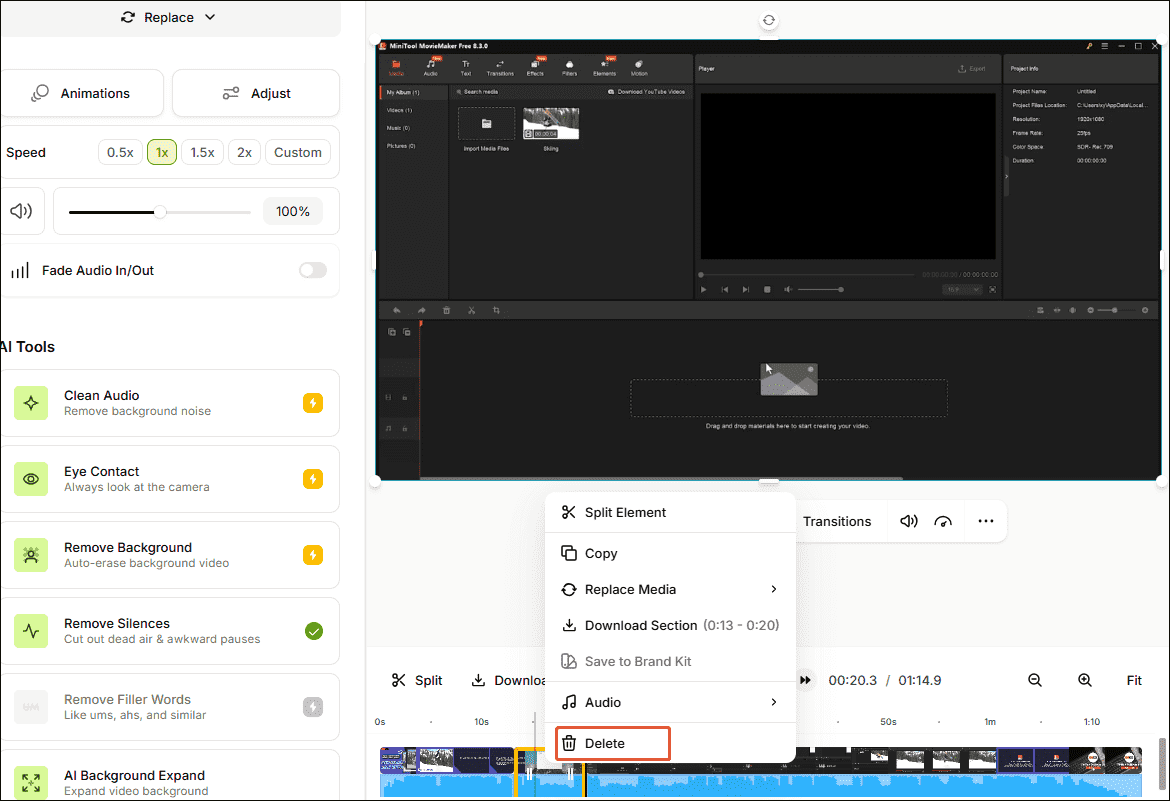Image resolution: width=1170 pixels, height=801 pixels.
Task: Select the Eye Contact tool
Action: pos(169,479)
